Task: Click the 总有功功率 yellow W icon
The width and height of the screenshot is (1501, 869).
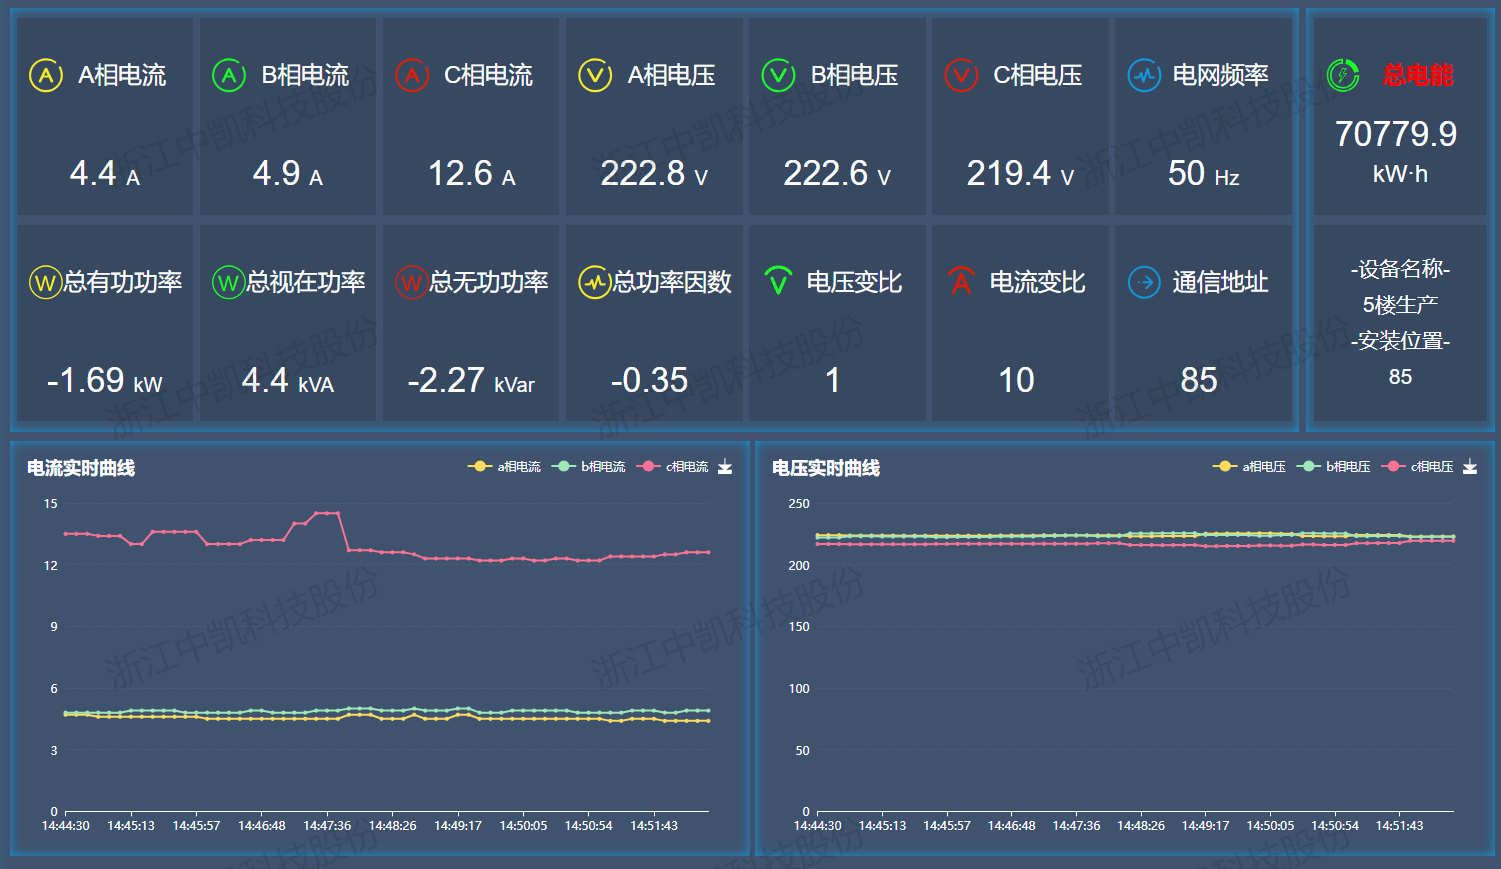Action: 45,283
